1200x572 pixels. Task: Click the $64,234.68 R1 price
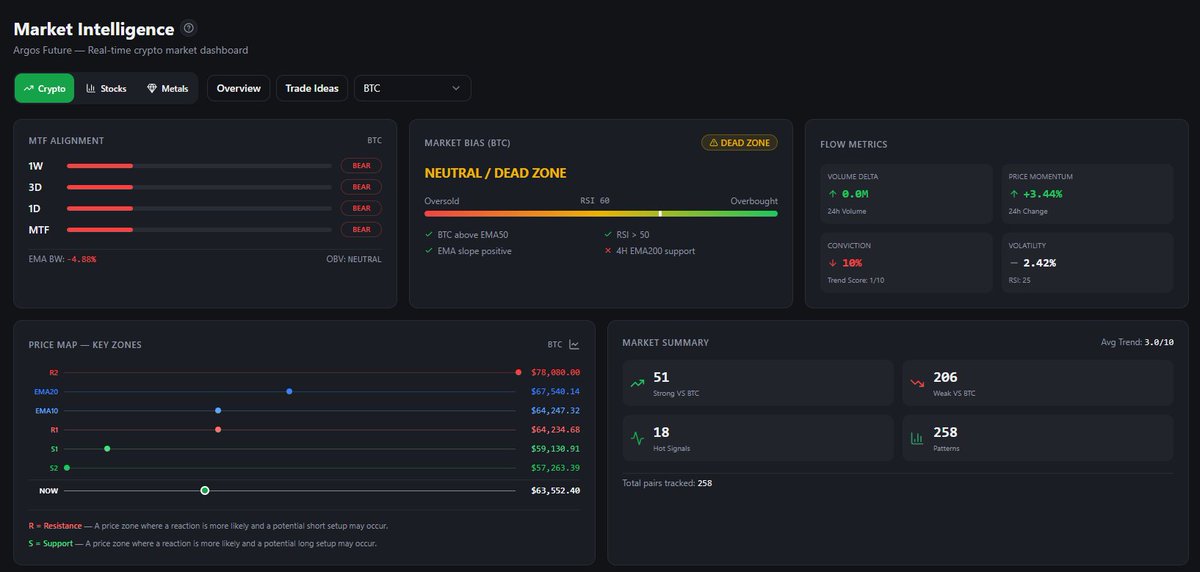click(556, 429)
